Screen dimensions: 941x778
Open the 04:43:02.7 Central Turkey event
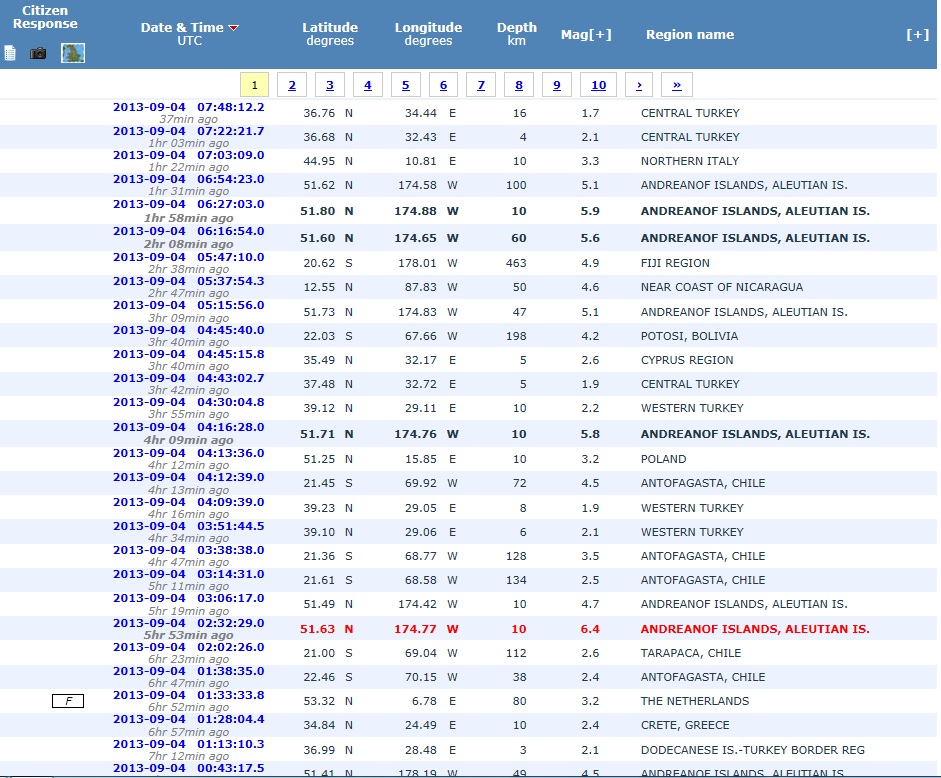[x=188, y=378]
